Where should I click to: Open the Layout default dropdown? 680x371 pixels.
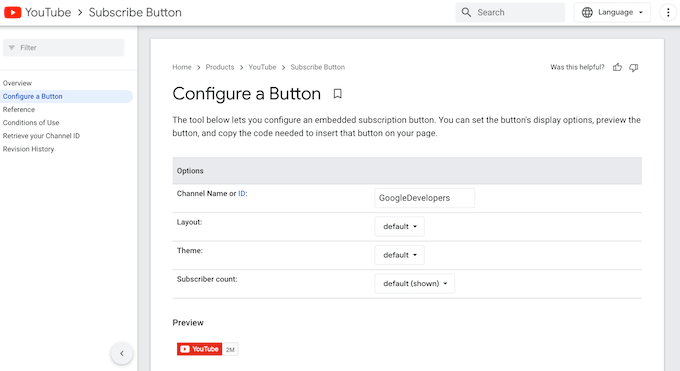point(399,227)
